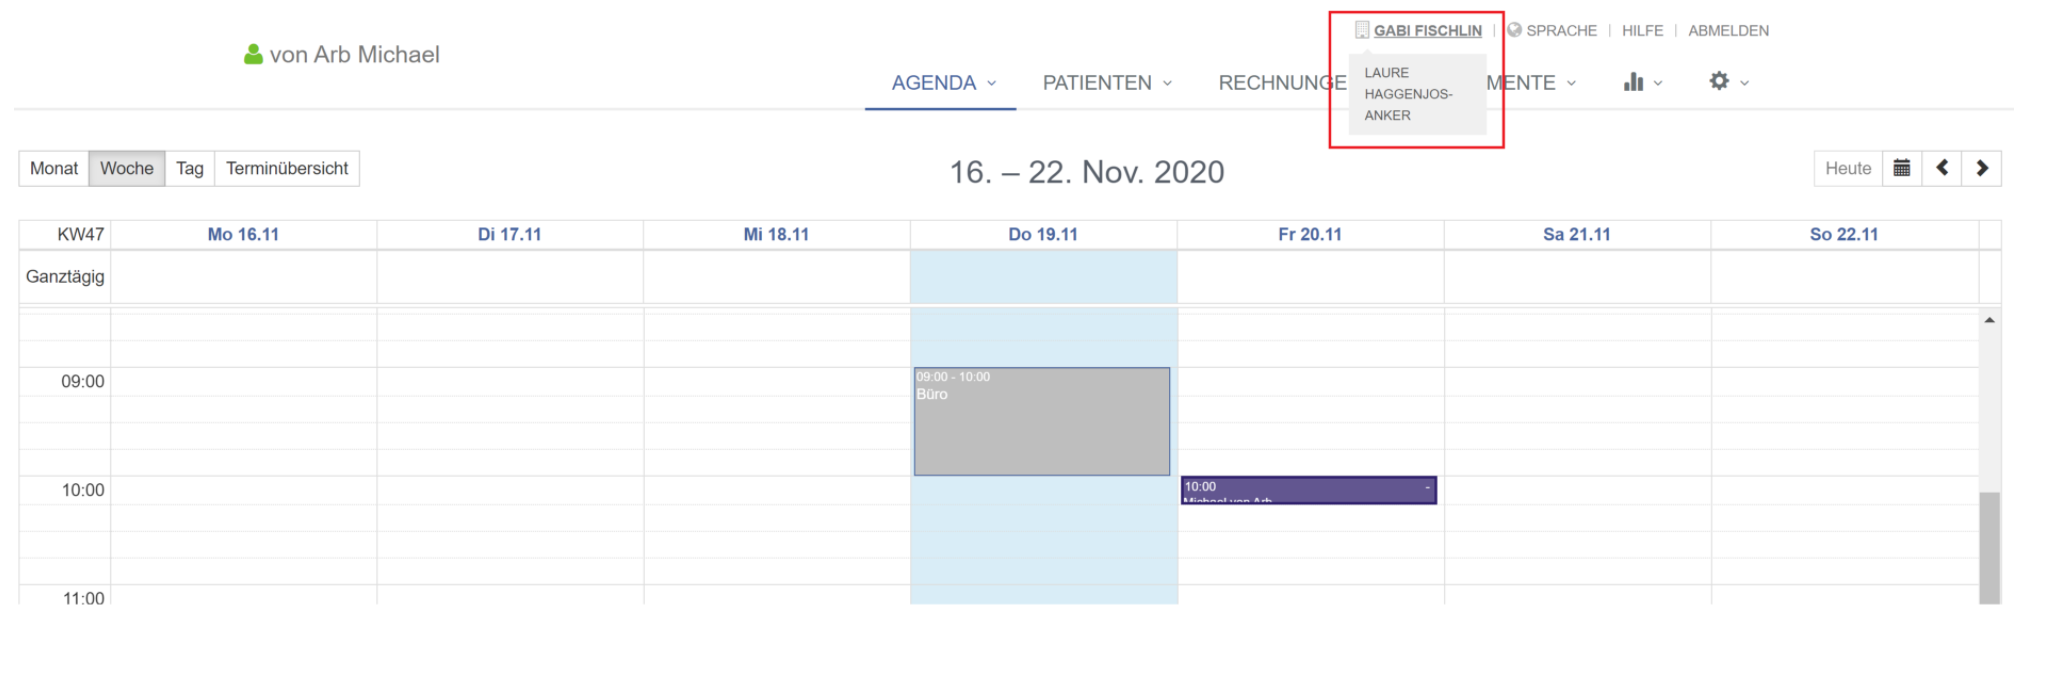This screenshot has height=680, width=2048.
Task: Go to previous week with left arrow
Action: tap(1942, 168)
